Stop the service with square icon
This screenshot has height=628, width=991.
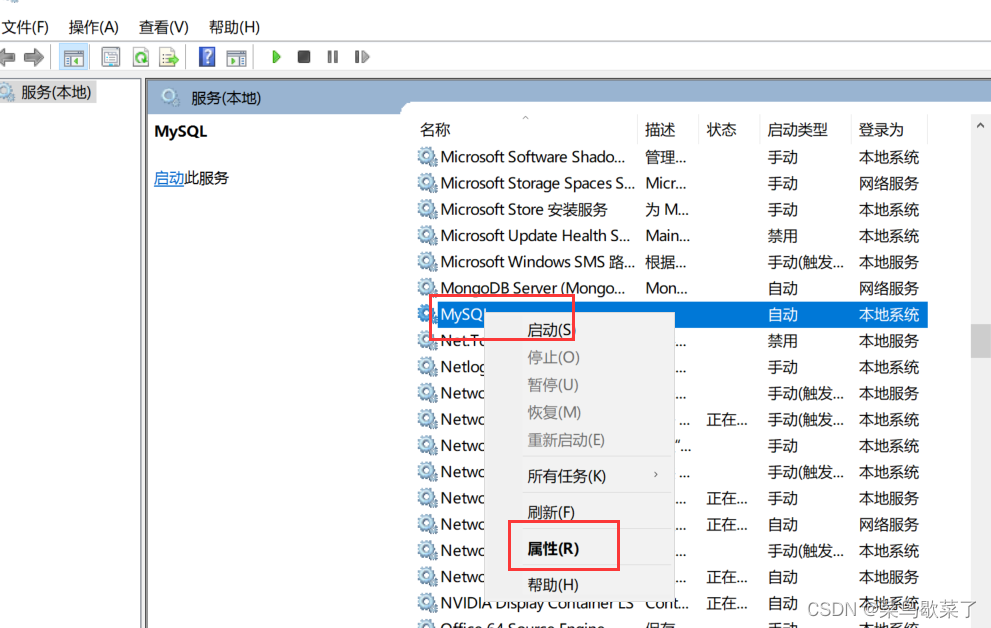(x=304, y=57)
